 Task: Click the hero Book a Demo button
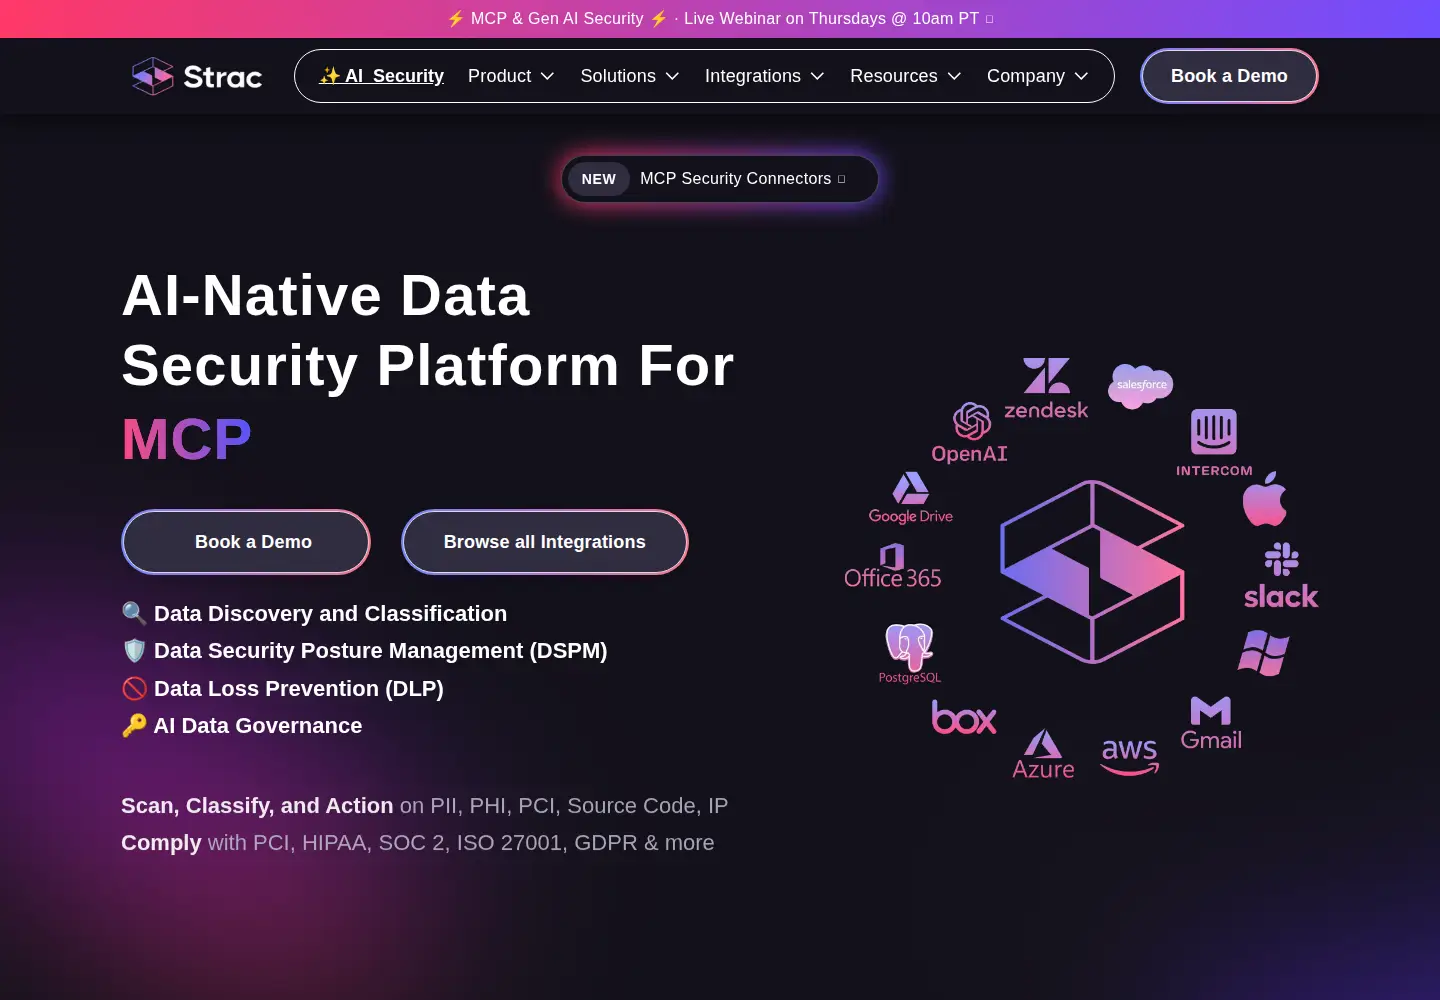pyautogui.click(x=246, y=542)
